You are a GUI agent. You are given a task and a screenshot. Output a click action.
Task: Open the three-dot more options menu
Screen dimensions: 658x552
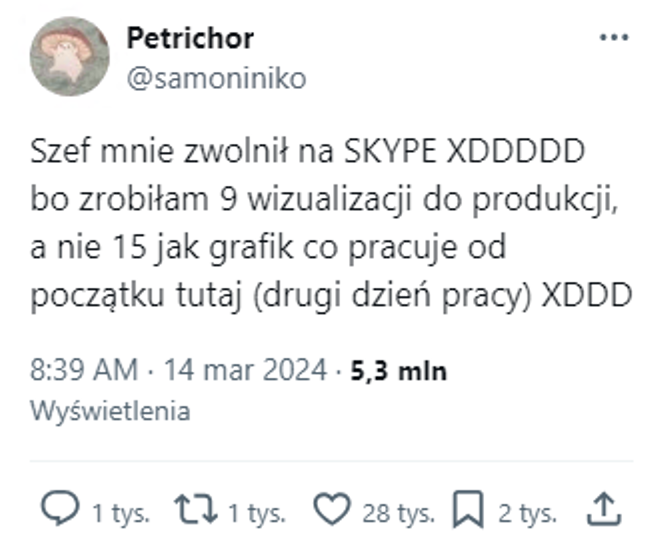pyautogui.click(x=614, y=38)
